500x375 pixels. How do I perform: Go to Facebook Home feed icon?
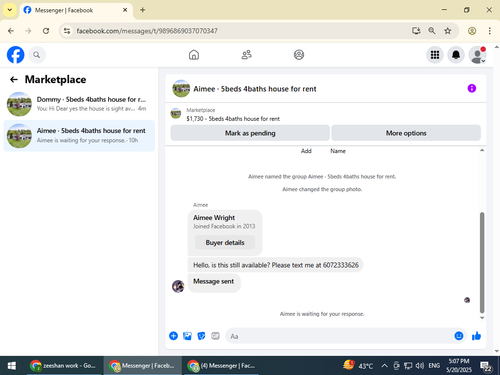[194, 55]
